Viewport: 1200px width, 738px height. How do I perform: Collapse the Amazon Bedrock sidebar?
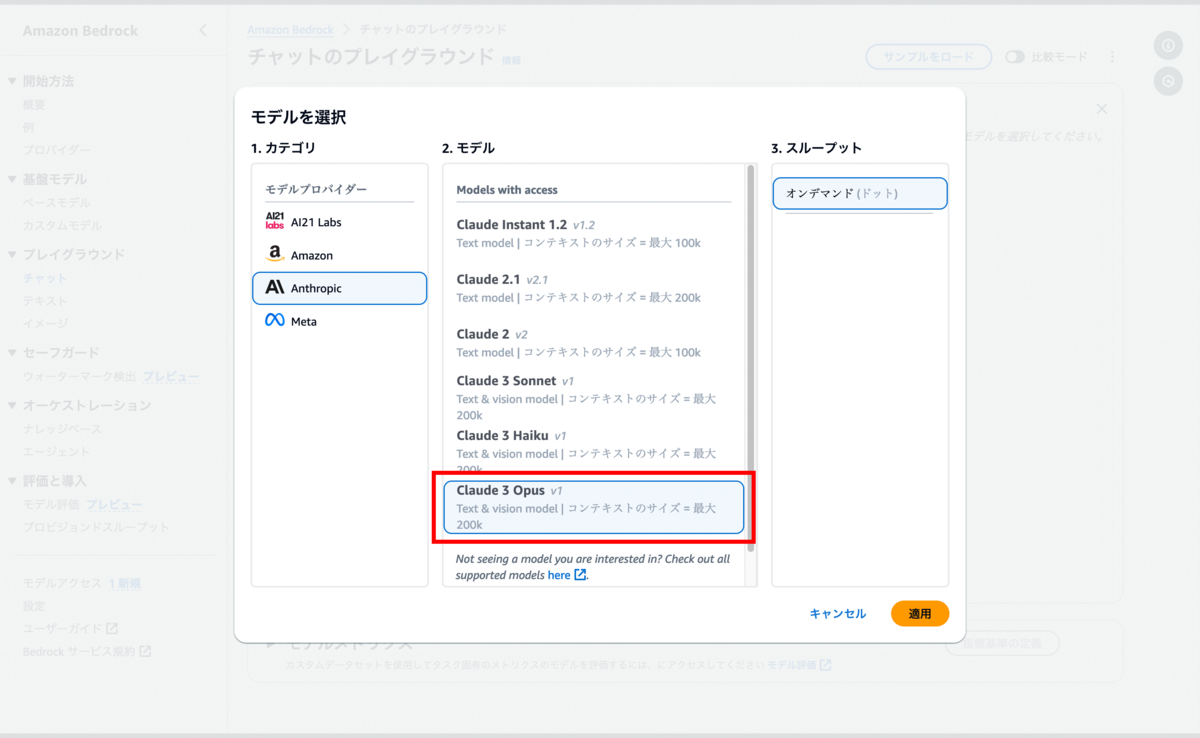point(203,31)
